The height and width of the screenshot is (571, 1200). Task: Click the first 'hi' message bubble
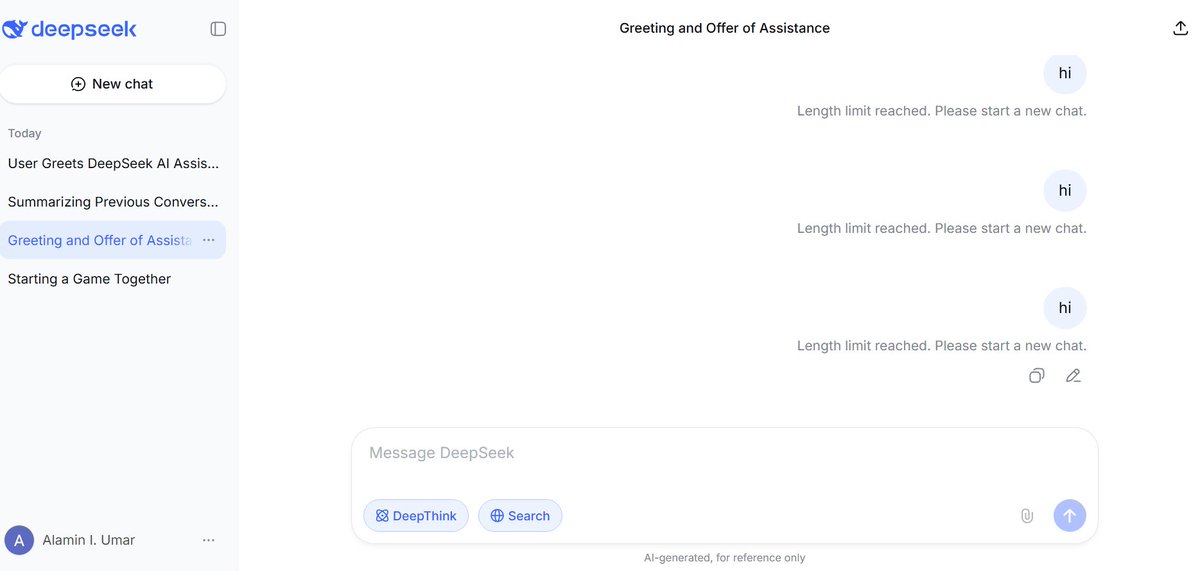1065,73
